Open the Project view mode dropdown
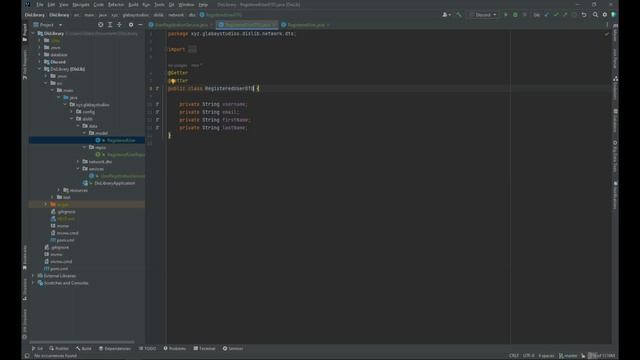Image resolution: width=640 pixels, height=360 pixels. click(48, 25)
